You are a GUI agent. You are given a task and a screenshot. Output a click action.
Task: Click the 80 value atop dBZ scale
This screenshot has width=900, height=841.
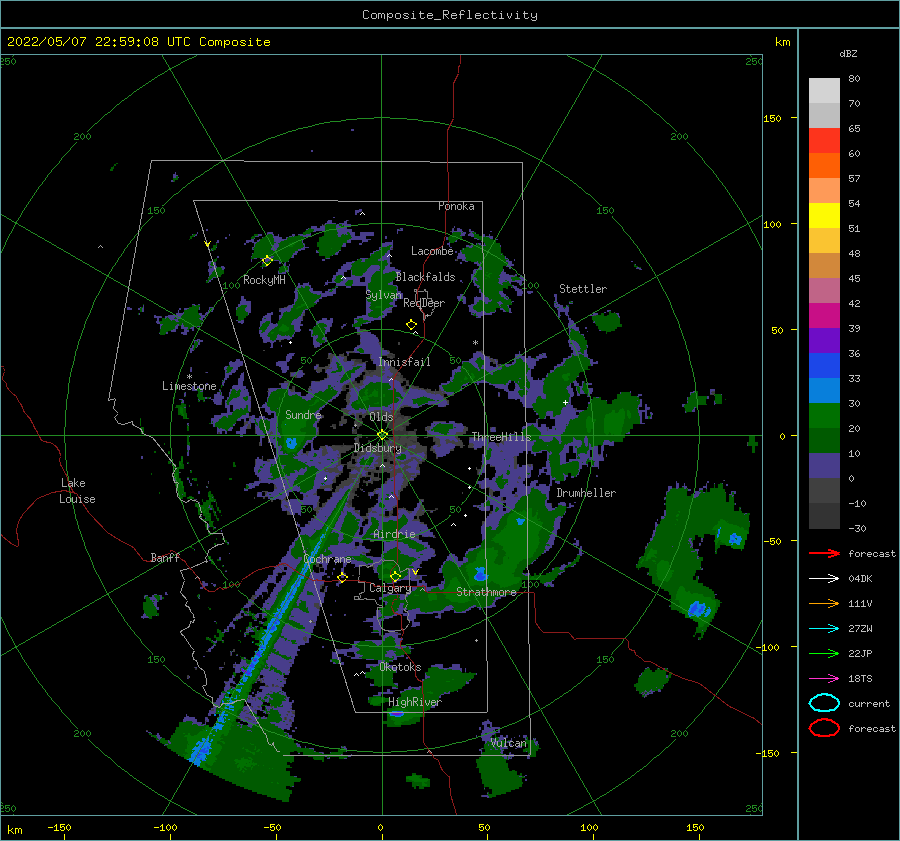click(x=854, y=79)
